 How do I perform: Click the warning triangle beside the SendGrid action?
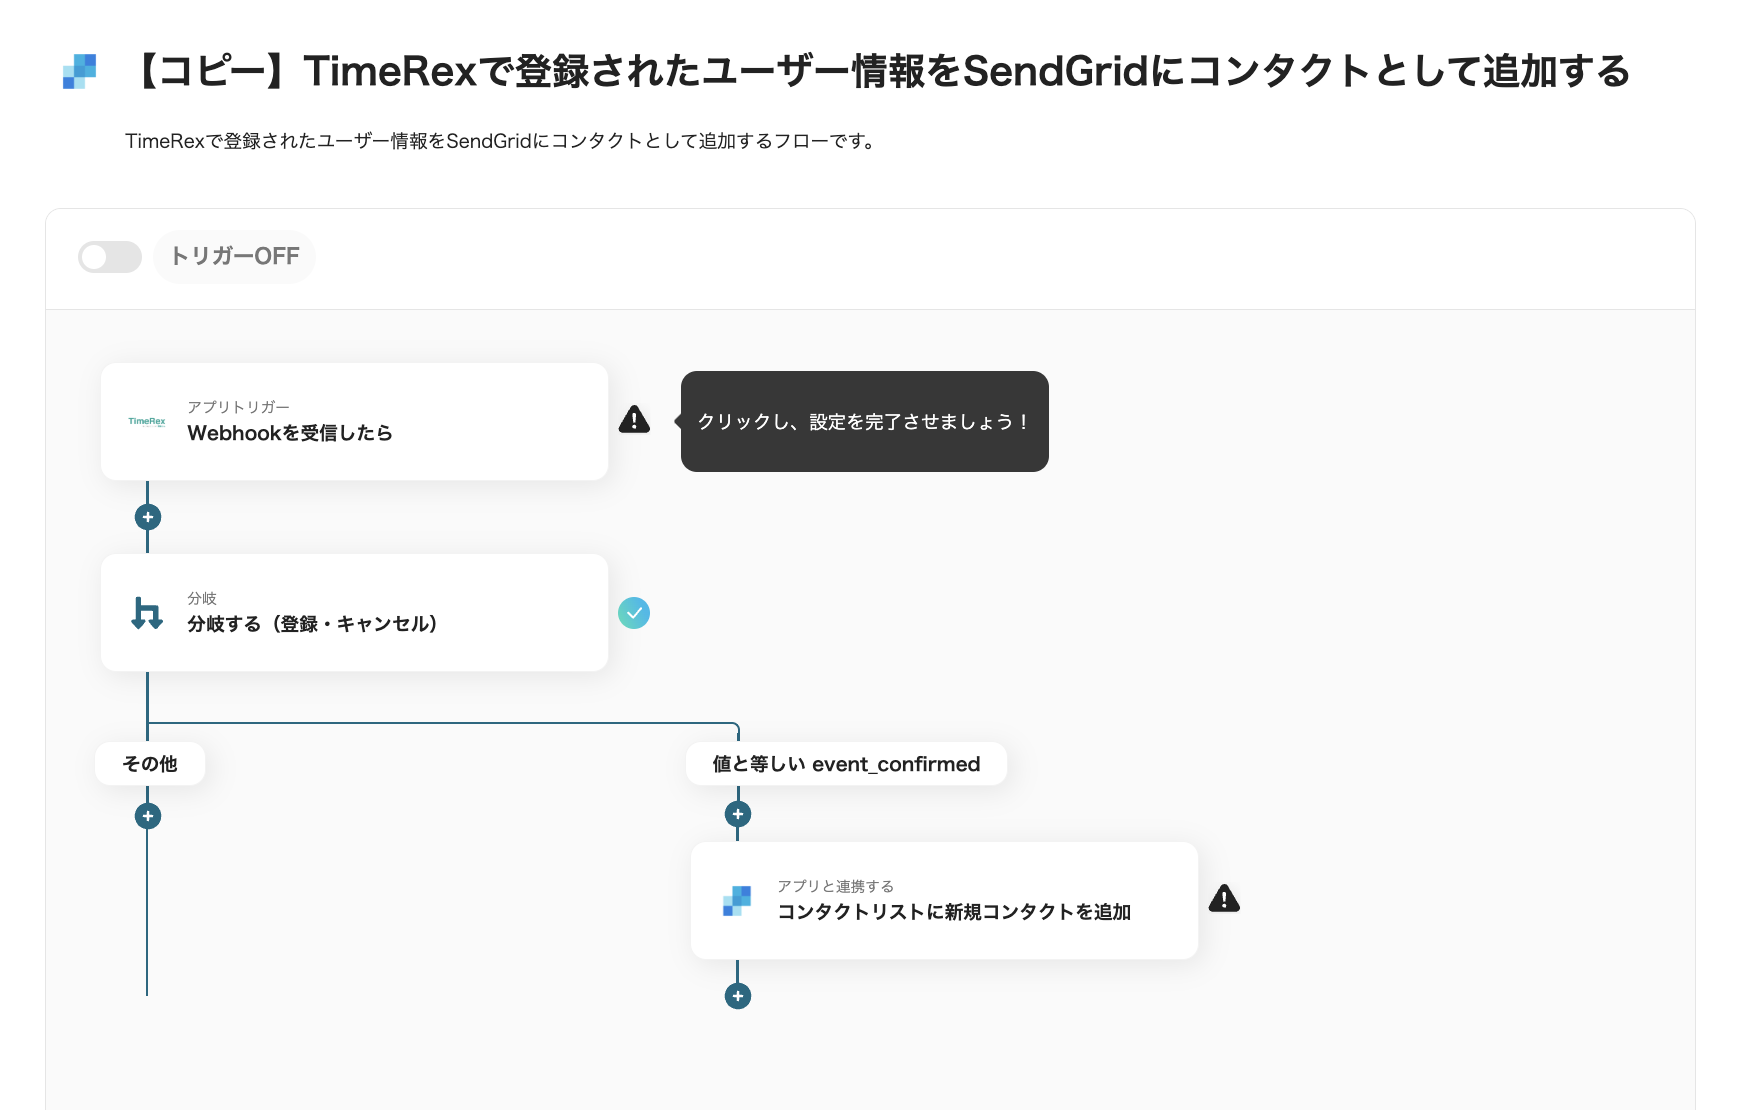pos(1224,899)
